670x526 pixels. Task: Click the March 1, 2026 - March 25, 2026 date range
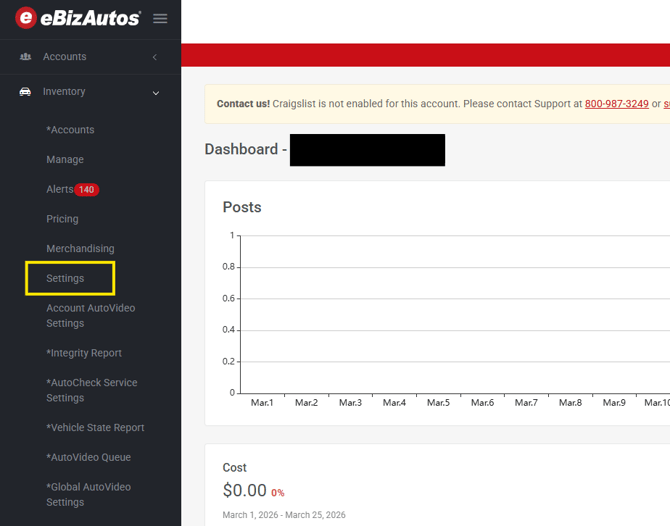pos(284,515)
